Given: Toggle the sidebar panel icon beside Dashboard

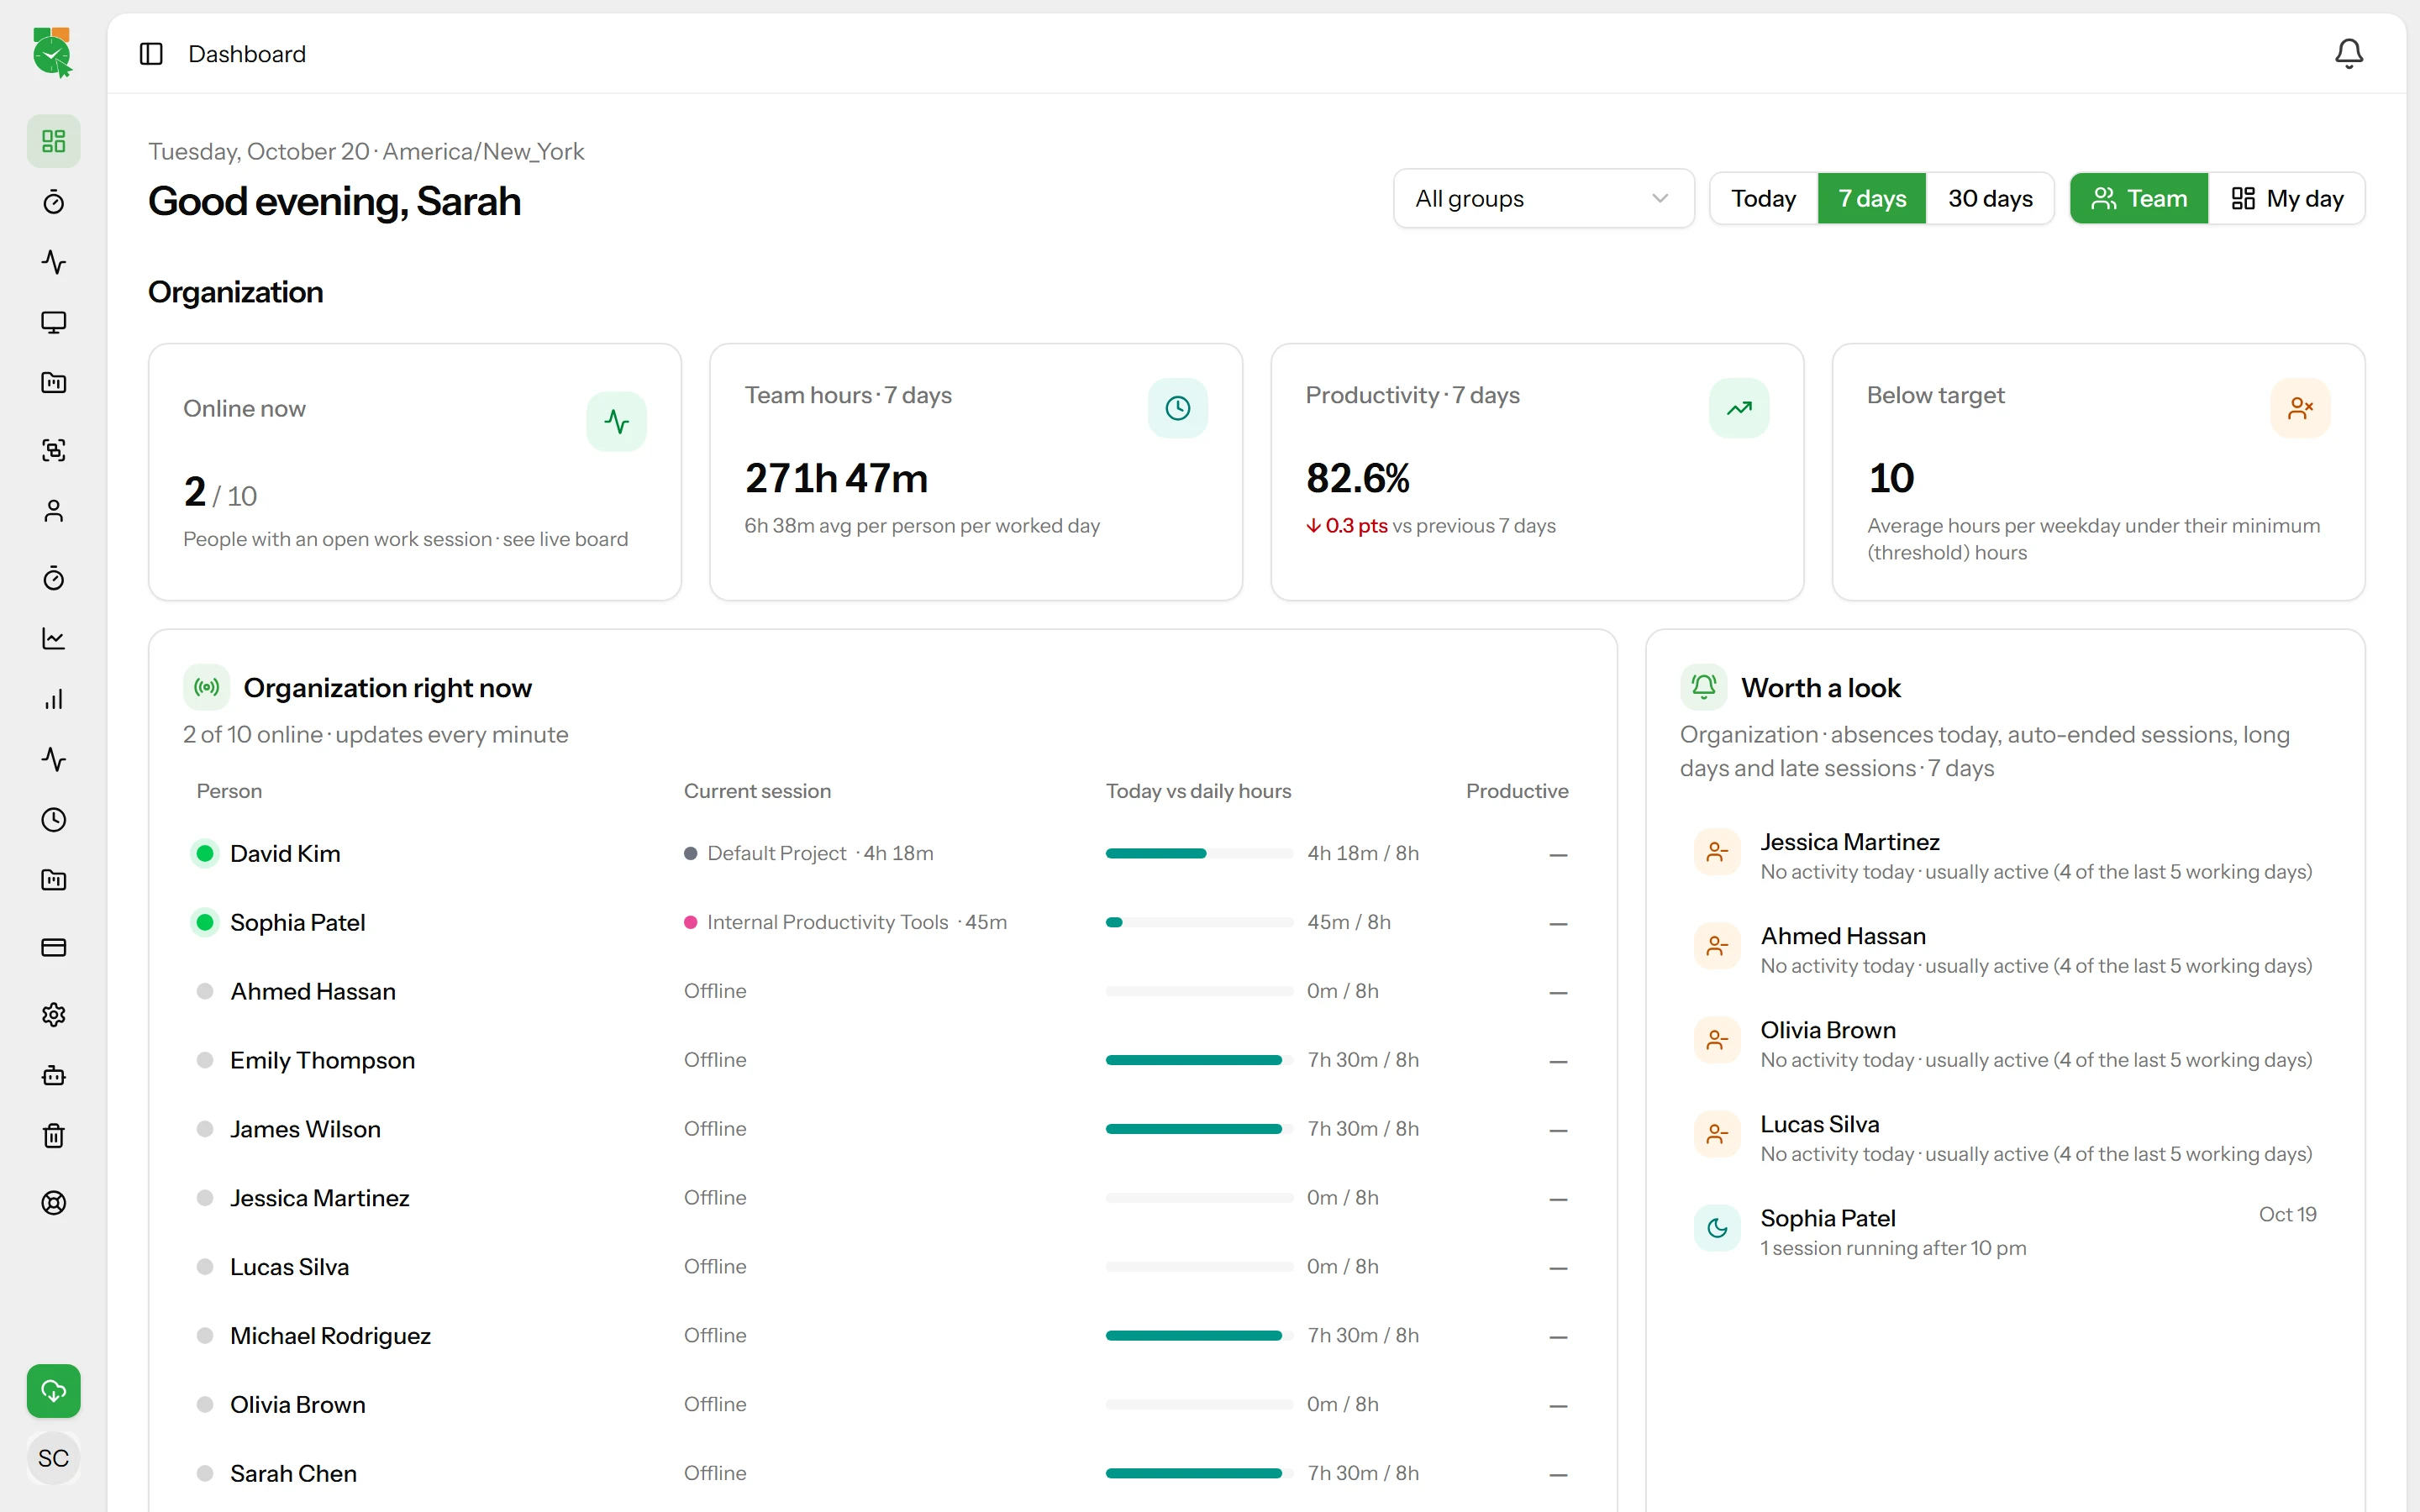Looking at the screenshot, I should click(151, 54).
